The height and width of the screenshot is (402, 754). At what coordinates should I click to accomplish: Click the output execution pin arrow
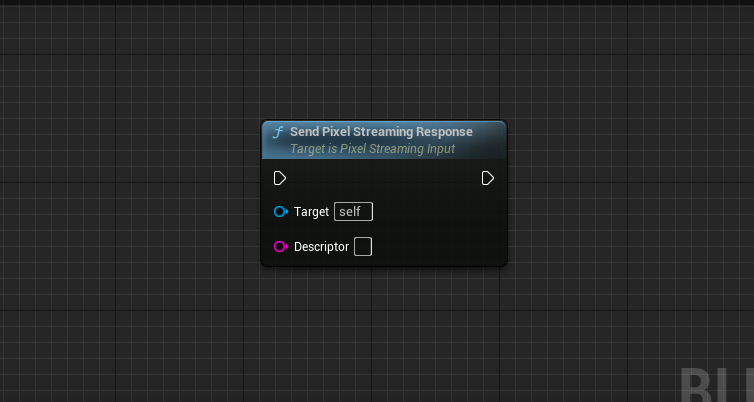[x=488, y=178]
